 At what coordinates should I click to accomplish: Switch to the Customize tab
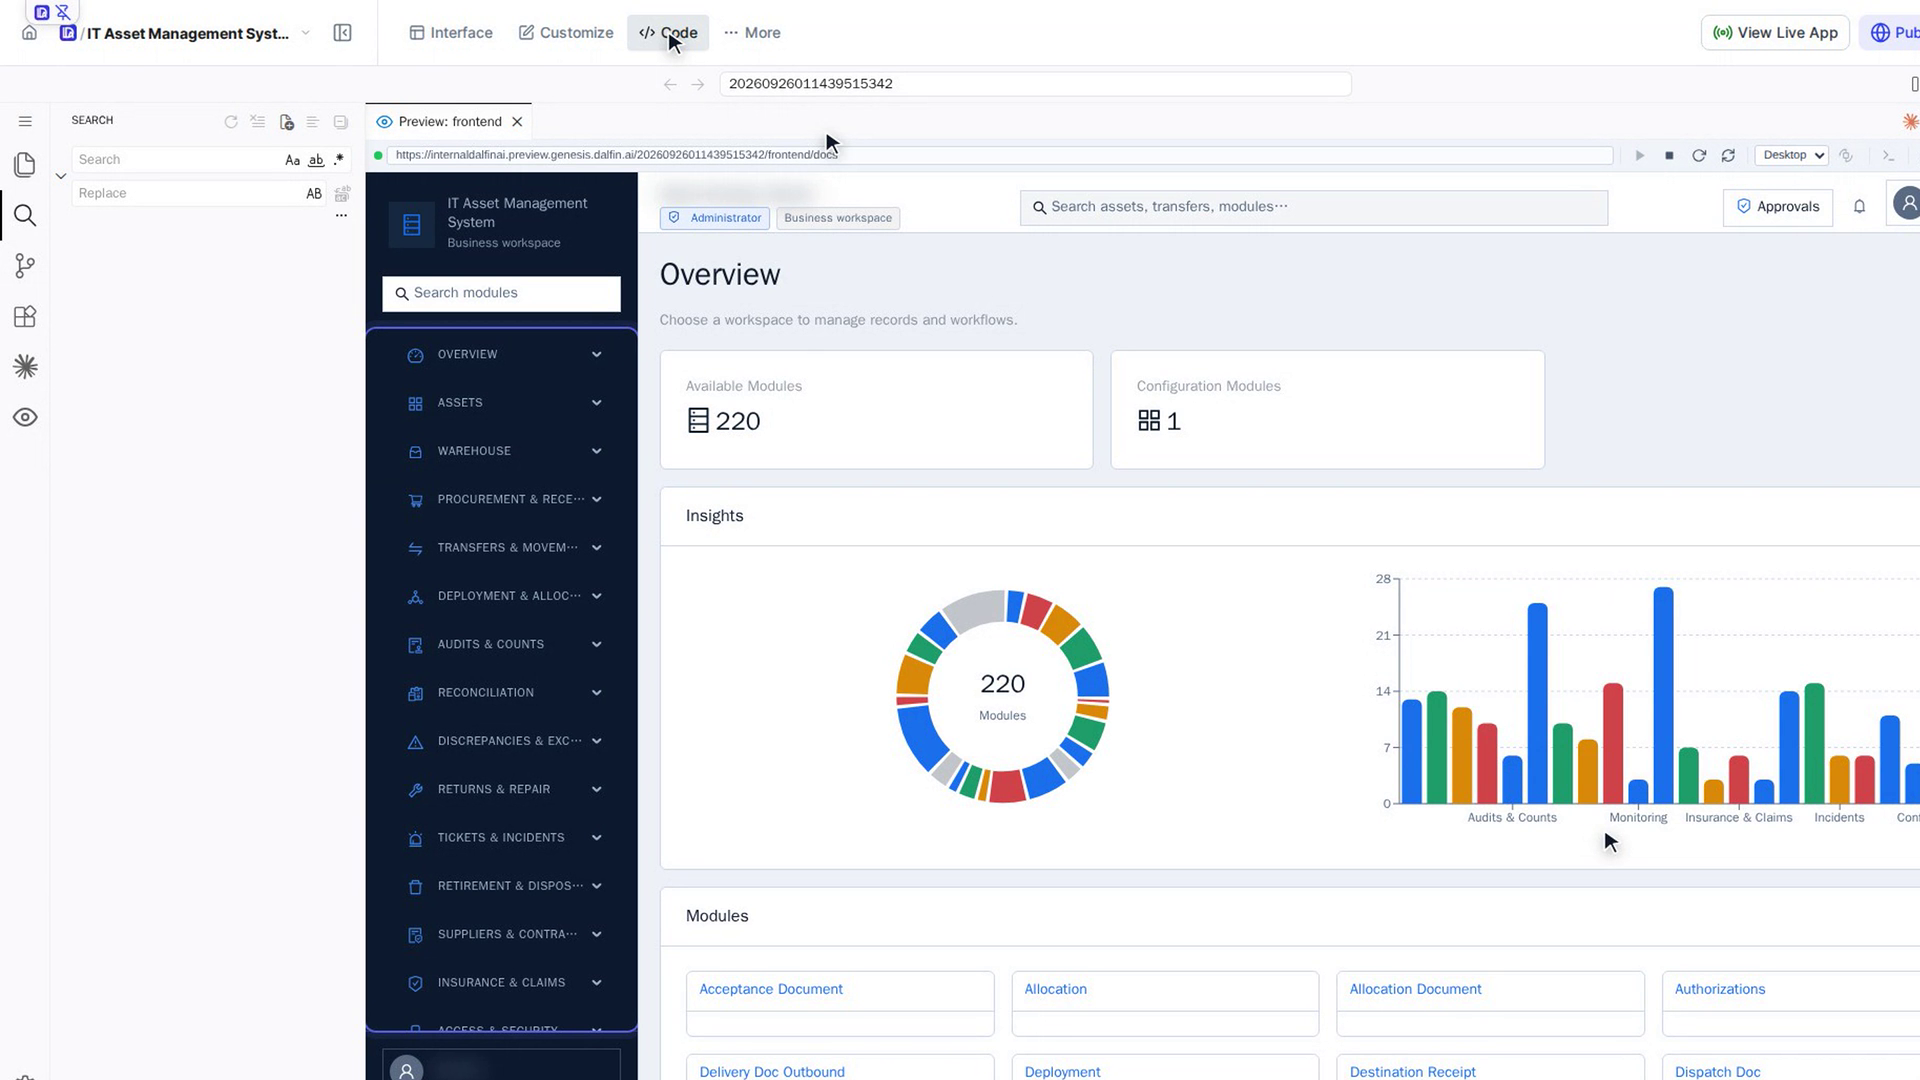coord(566,33)
